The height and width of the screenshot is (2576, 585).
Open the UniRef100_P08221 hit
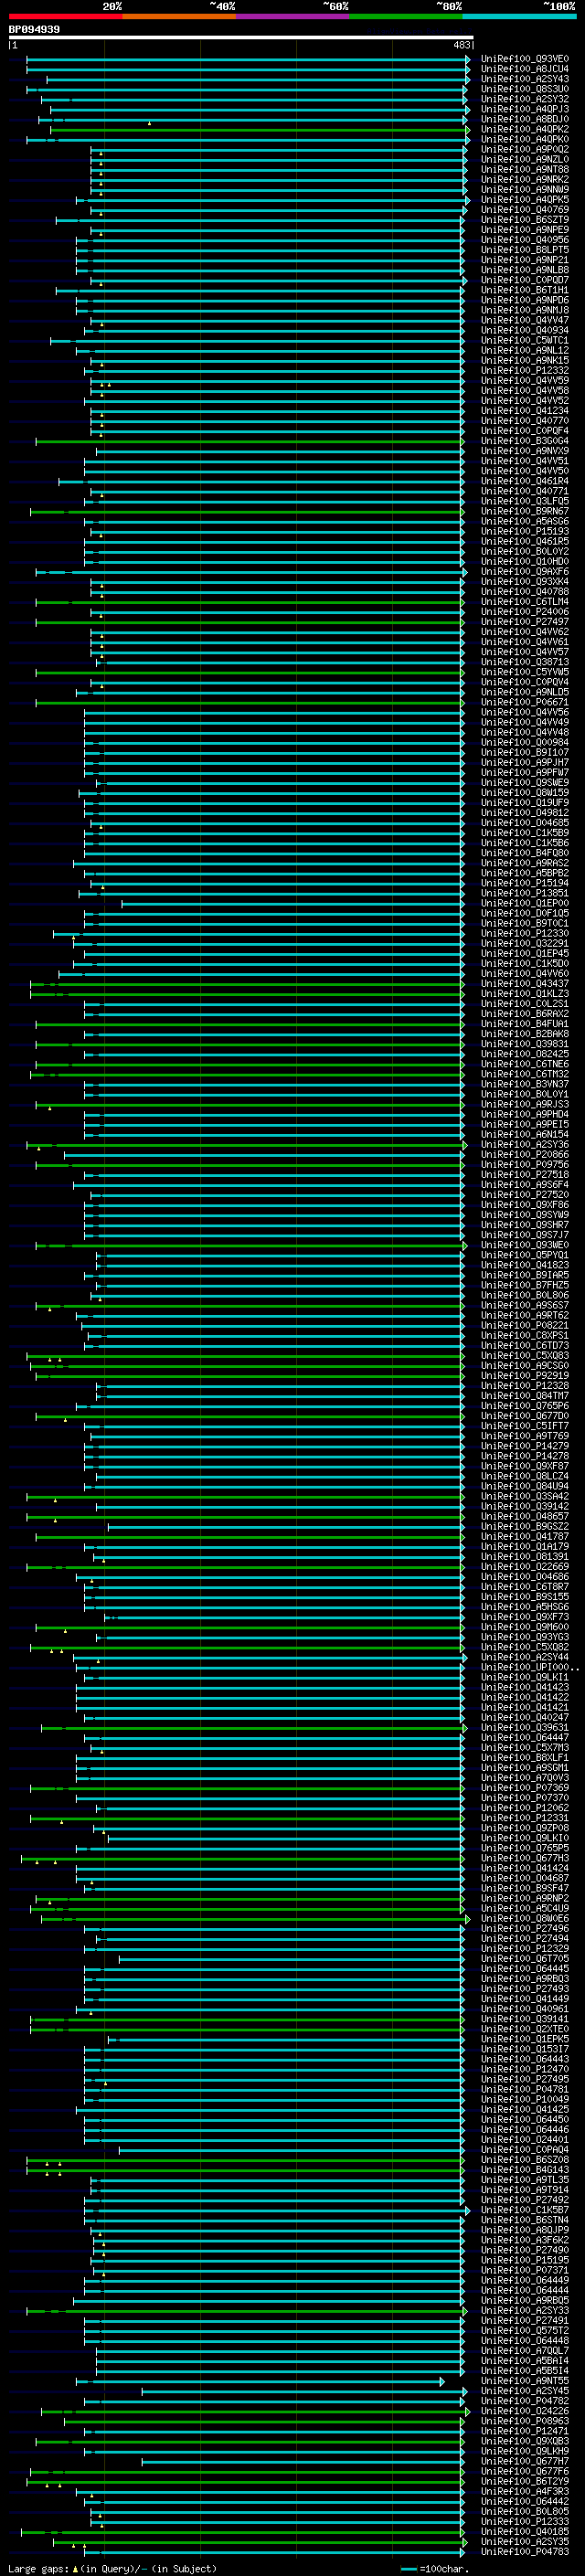point(525,1326)
